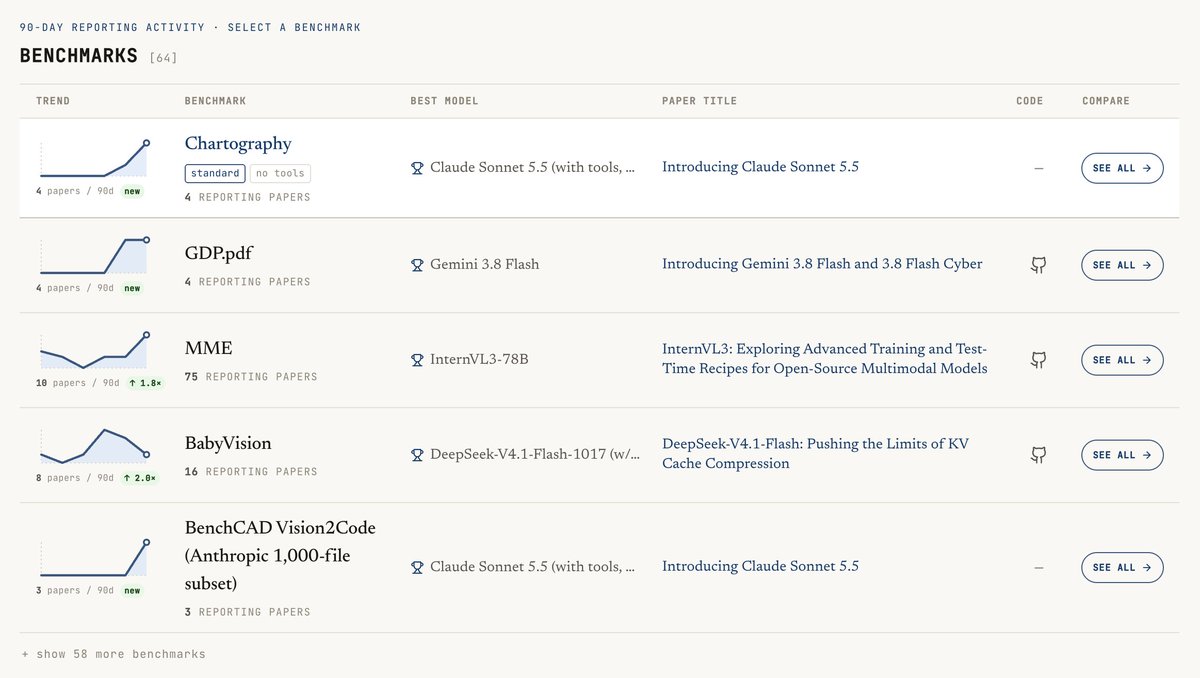Click the TREND column header

53,101
